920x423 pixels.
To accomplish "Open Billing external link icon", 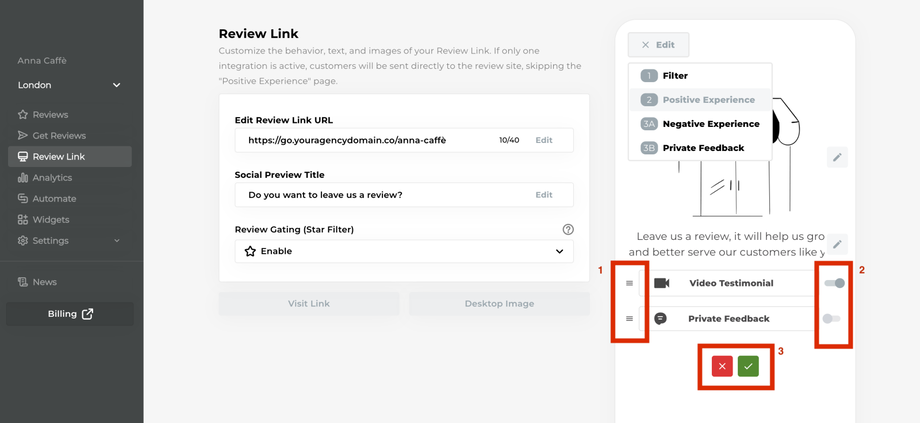I will [88, 314].
